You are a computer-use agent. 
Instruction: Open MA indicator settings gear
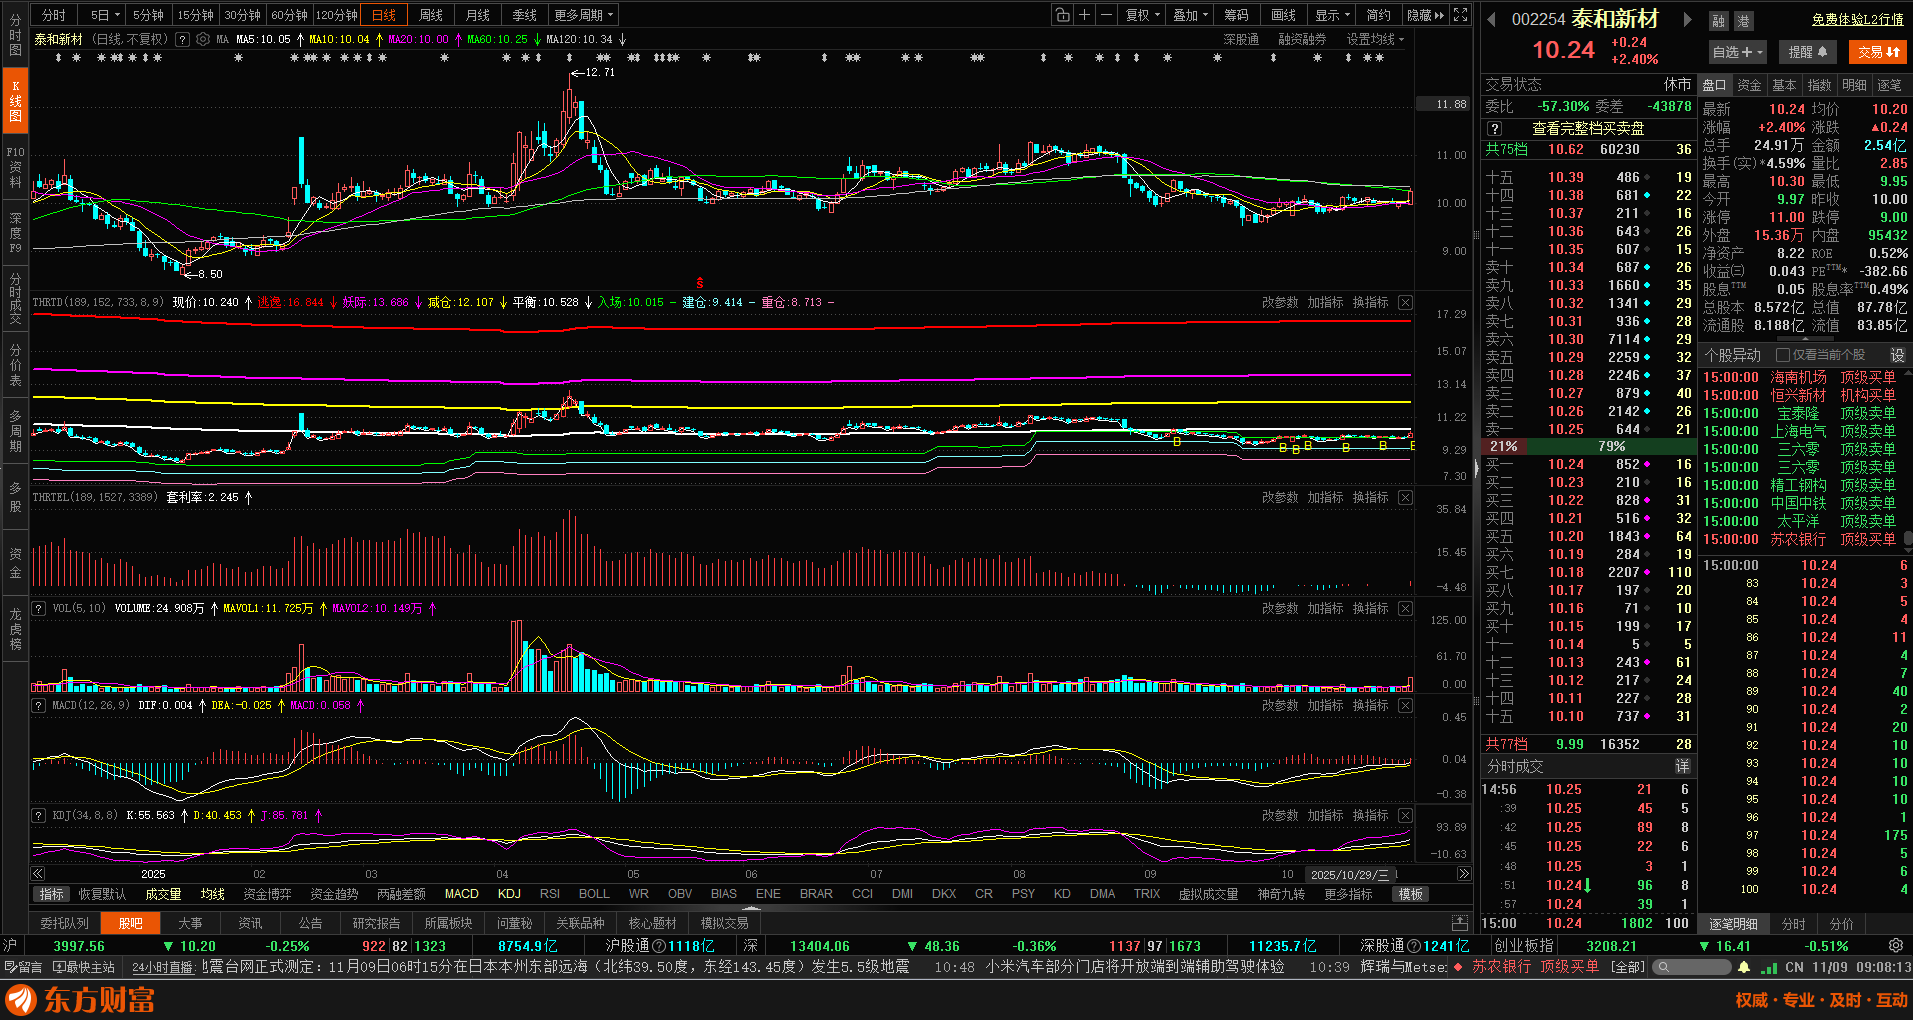click(203, 40)
